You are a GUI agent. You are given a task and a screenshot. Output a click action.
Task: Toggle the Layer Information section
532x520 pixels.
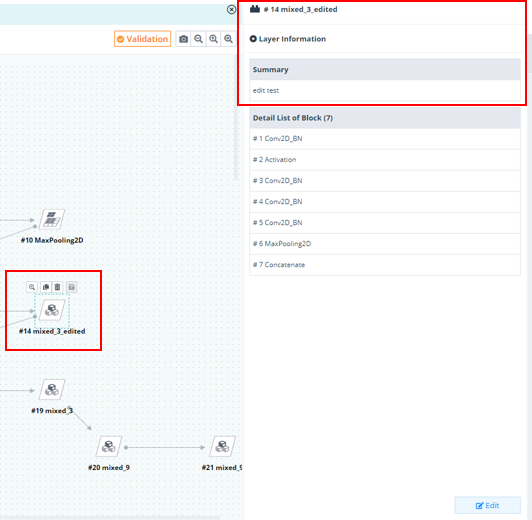click(288, 39)
